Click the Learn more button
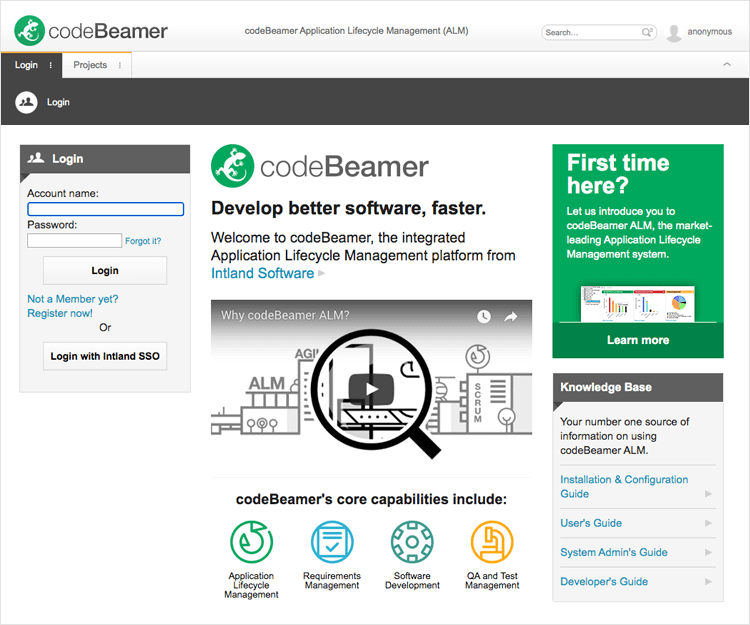 tap(638, 340)
